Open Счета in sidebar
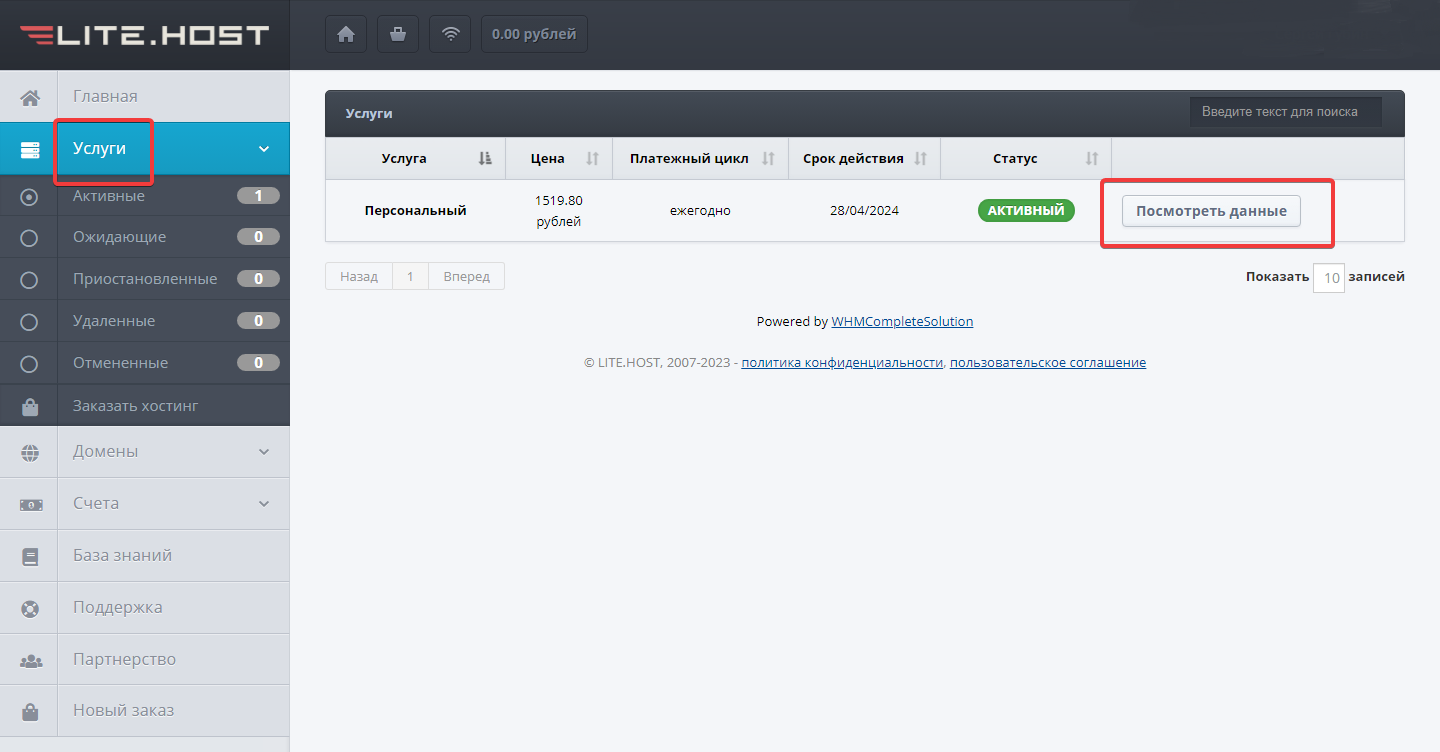Viewport: 1440px width, 752px height. click(145, 503)
